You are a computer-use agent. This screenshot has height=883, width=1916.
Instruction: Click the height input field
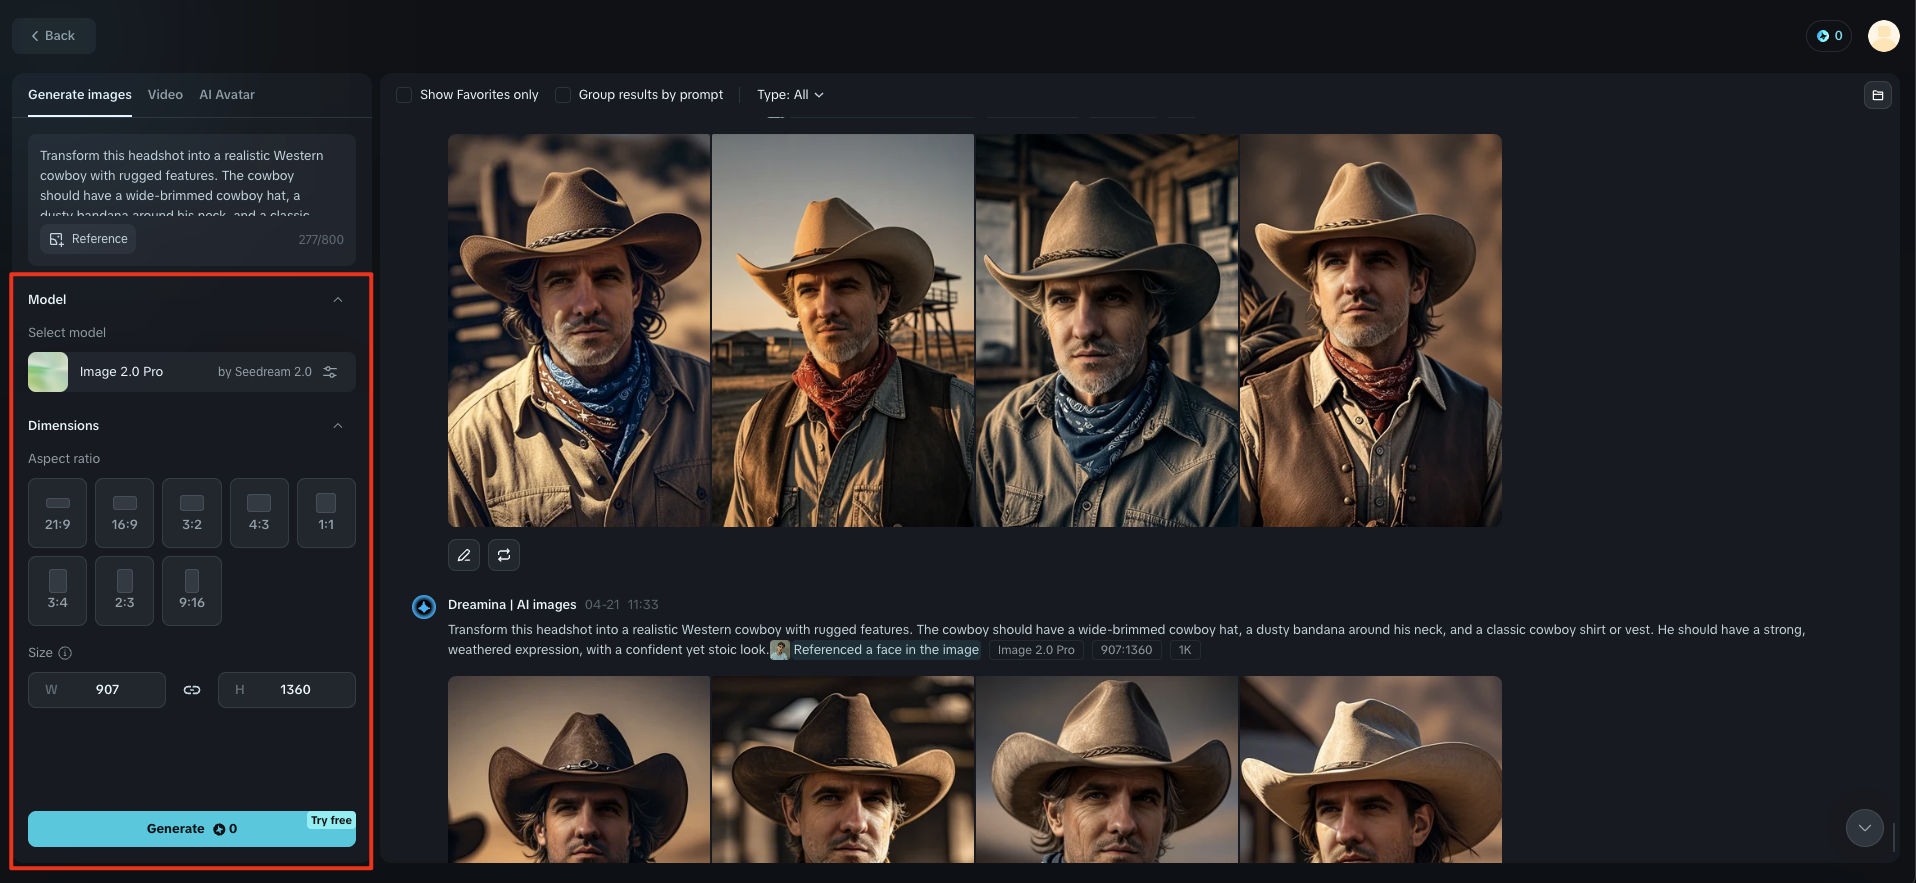click(x=287, y=690)
